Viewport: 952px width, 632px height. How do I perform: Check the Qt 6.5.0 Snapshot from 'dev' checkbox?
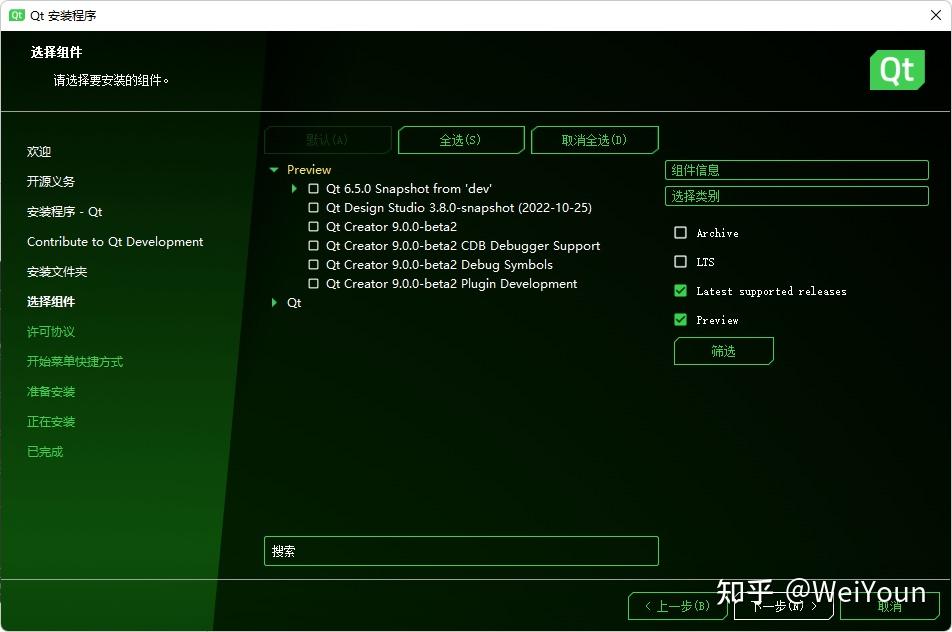point(313,189)
